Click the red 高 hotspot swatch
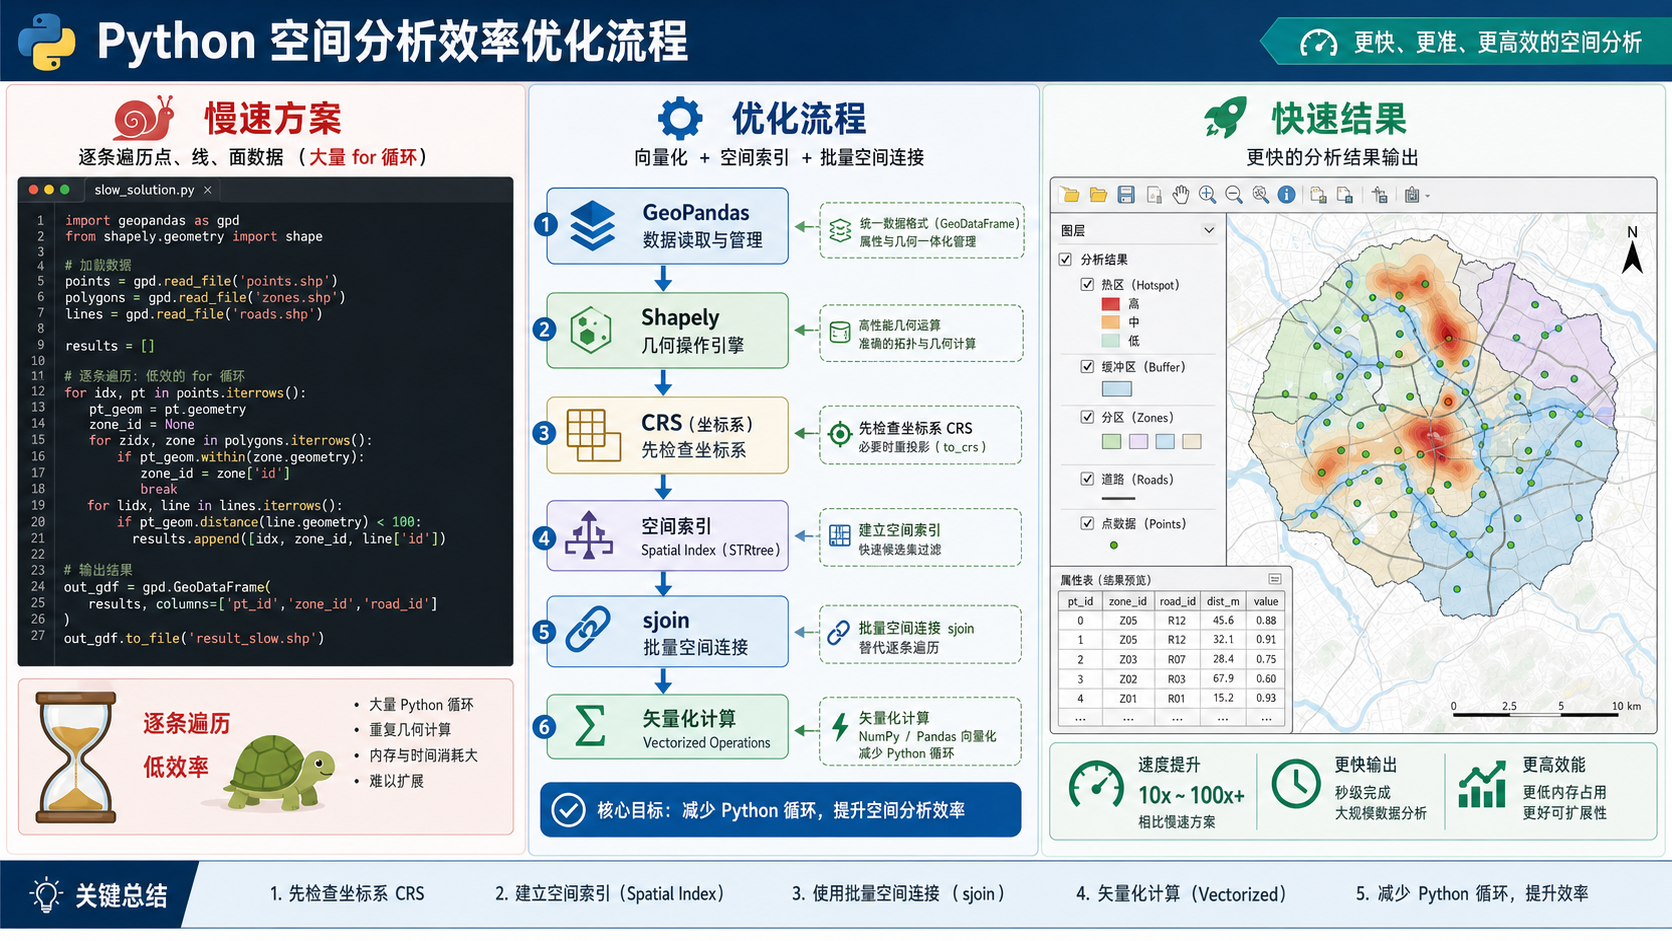 (x=1110, y=303)
